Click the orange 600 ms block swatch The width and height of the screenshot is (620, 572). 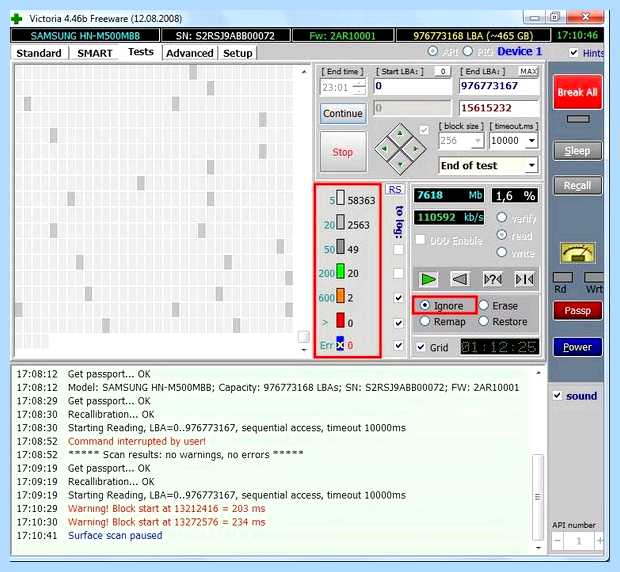[340, 295]
